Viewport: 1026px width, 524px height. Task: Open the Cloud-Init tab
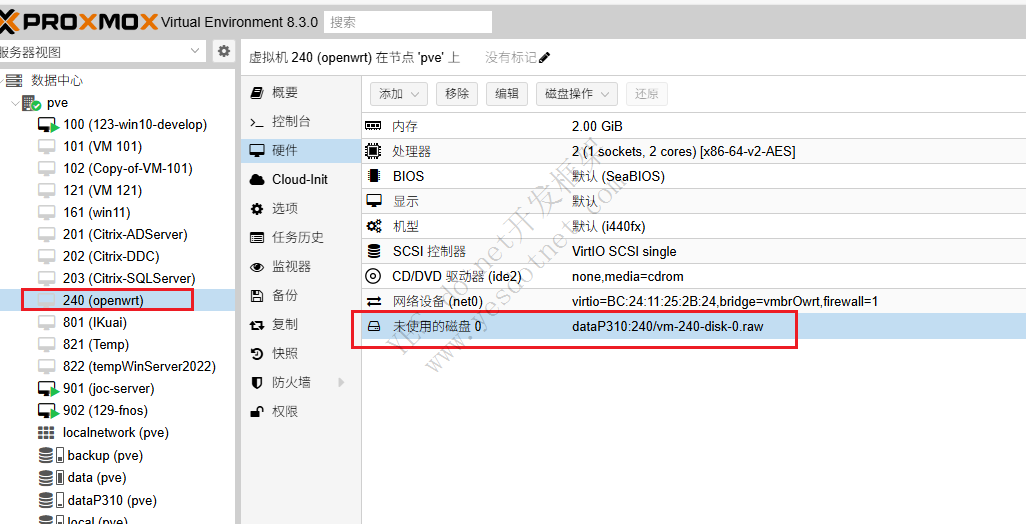[x=301, y=179]
